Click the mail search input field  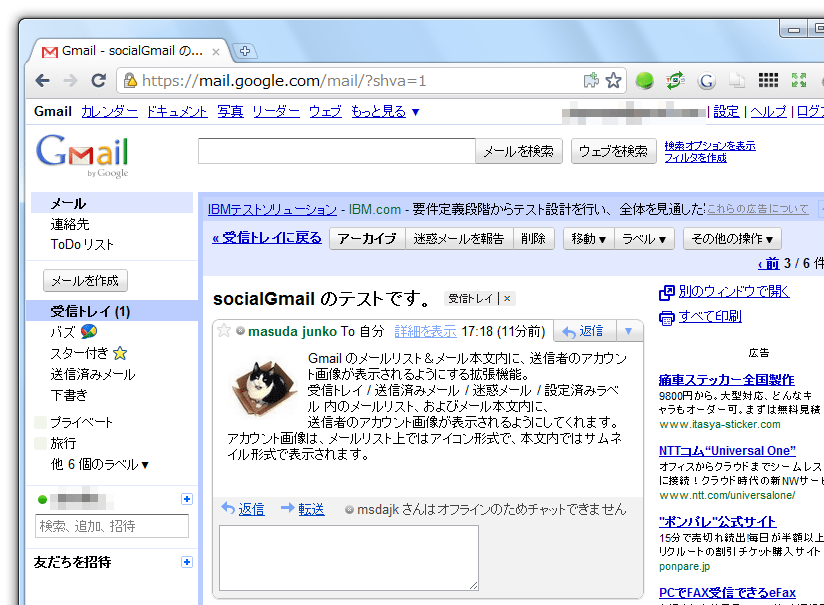pos(337,151)
